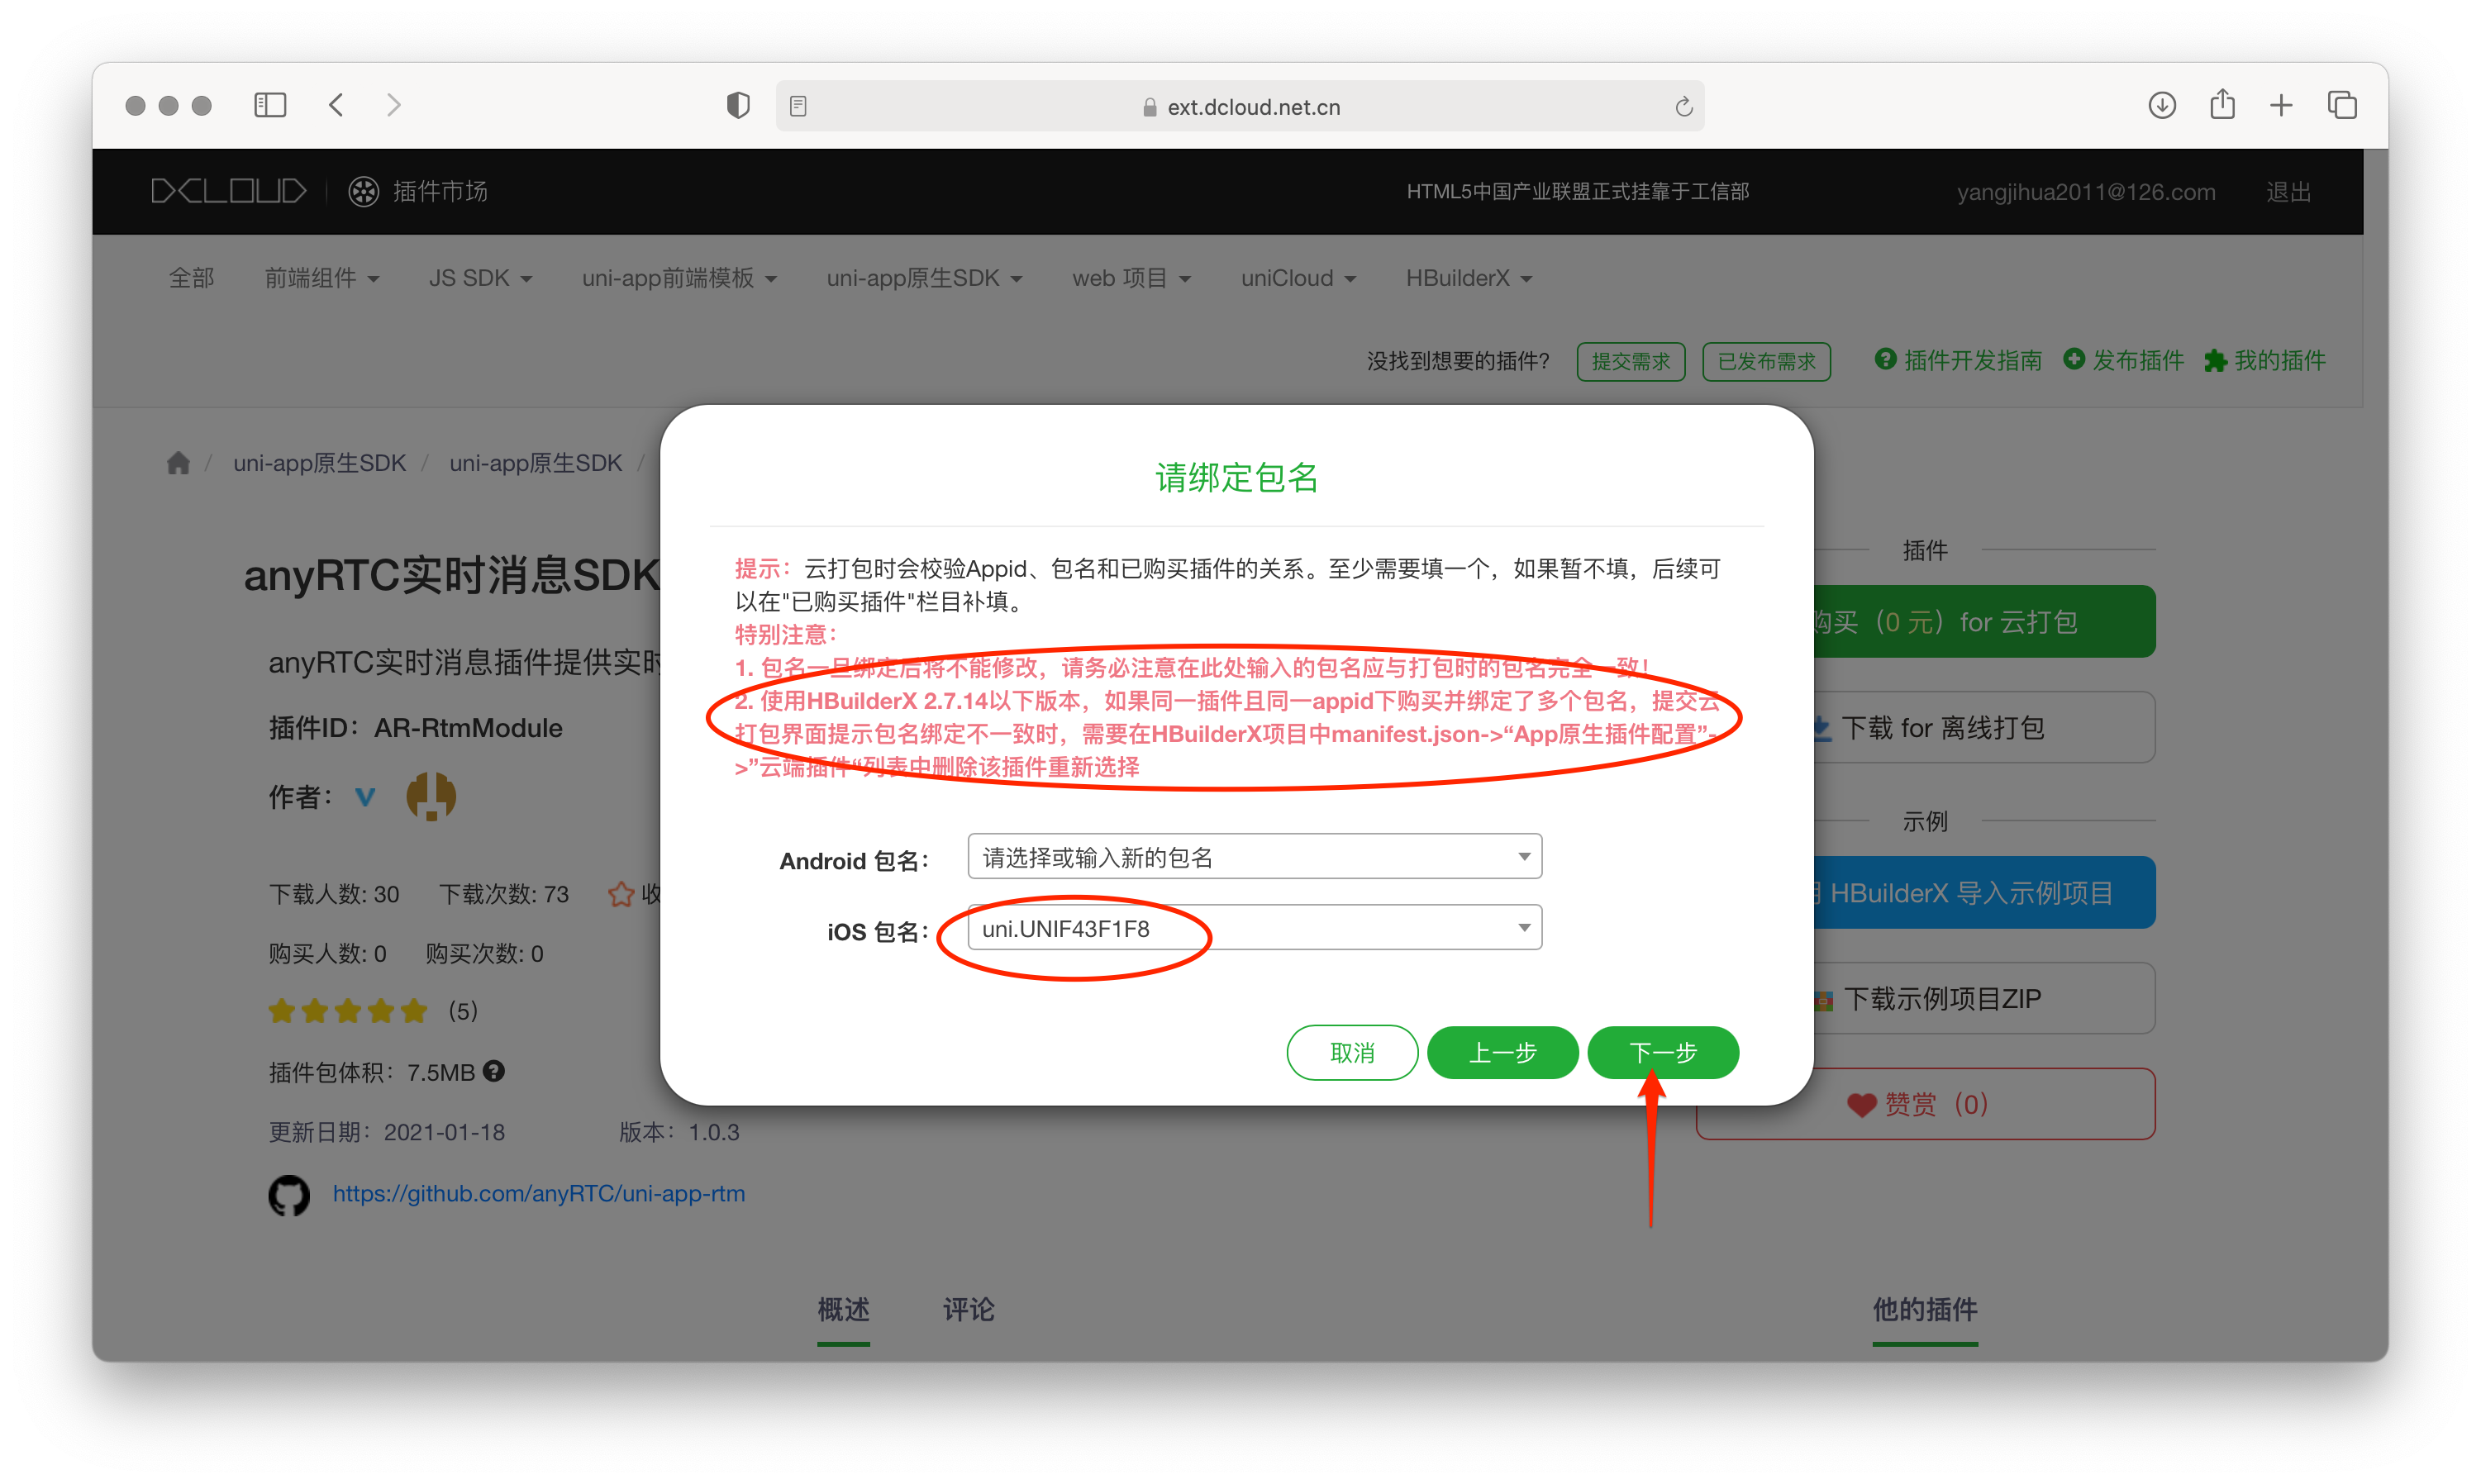Click 上一步 to go back a step
Screen dimensions: 2481x1484
(x=1502, y=1052)
